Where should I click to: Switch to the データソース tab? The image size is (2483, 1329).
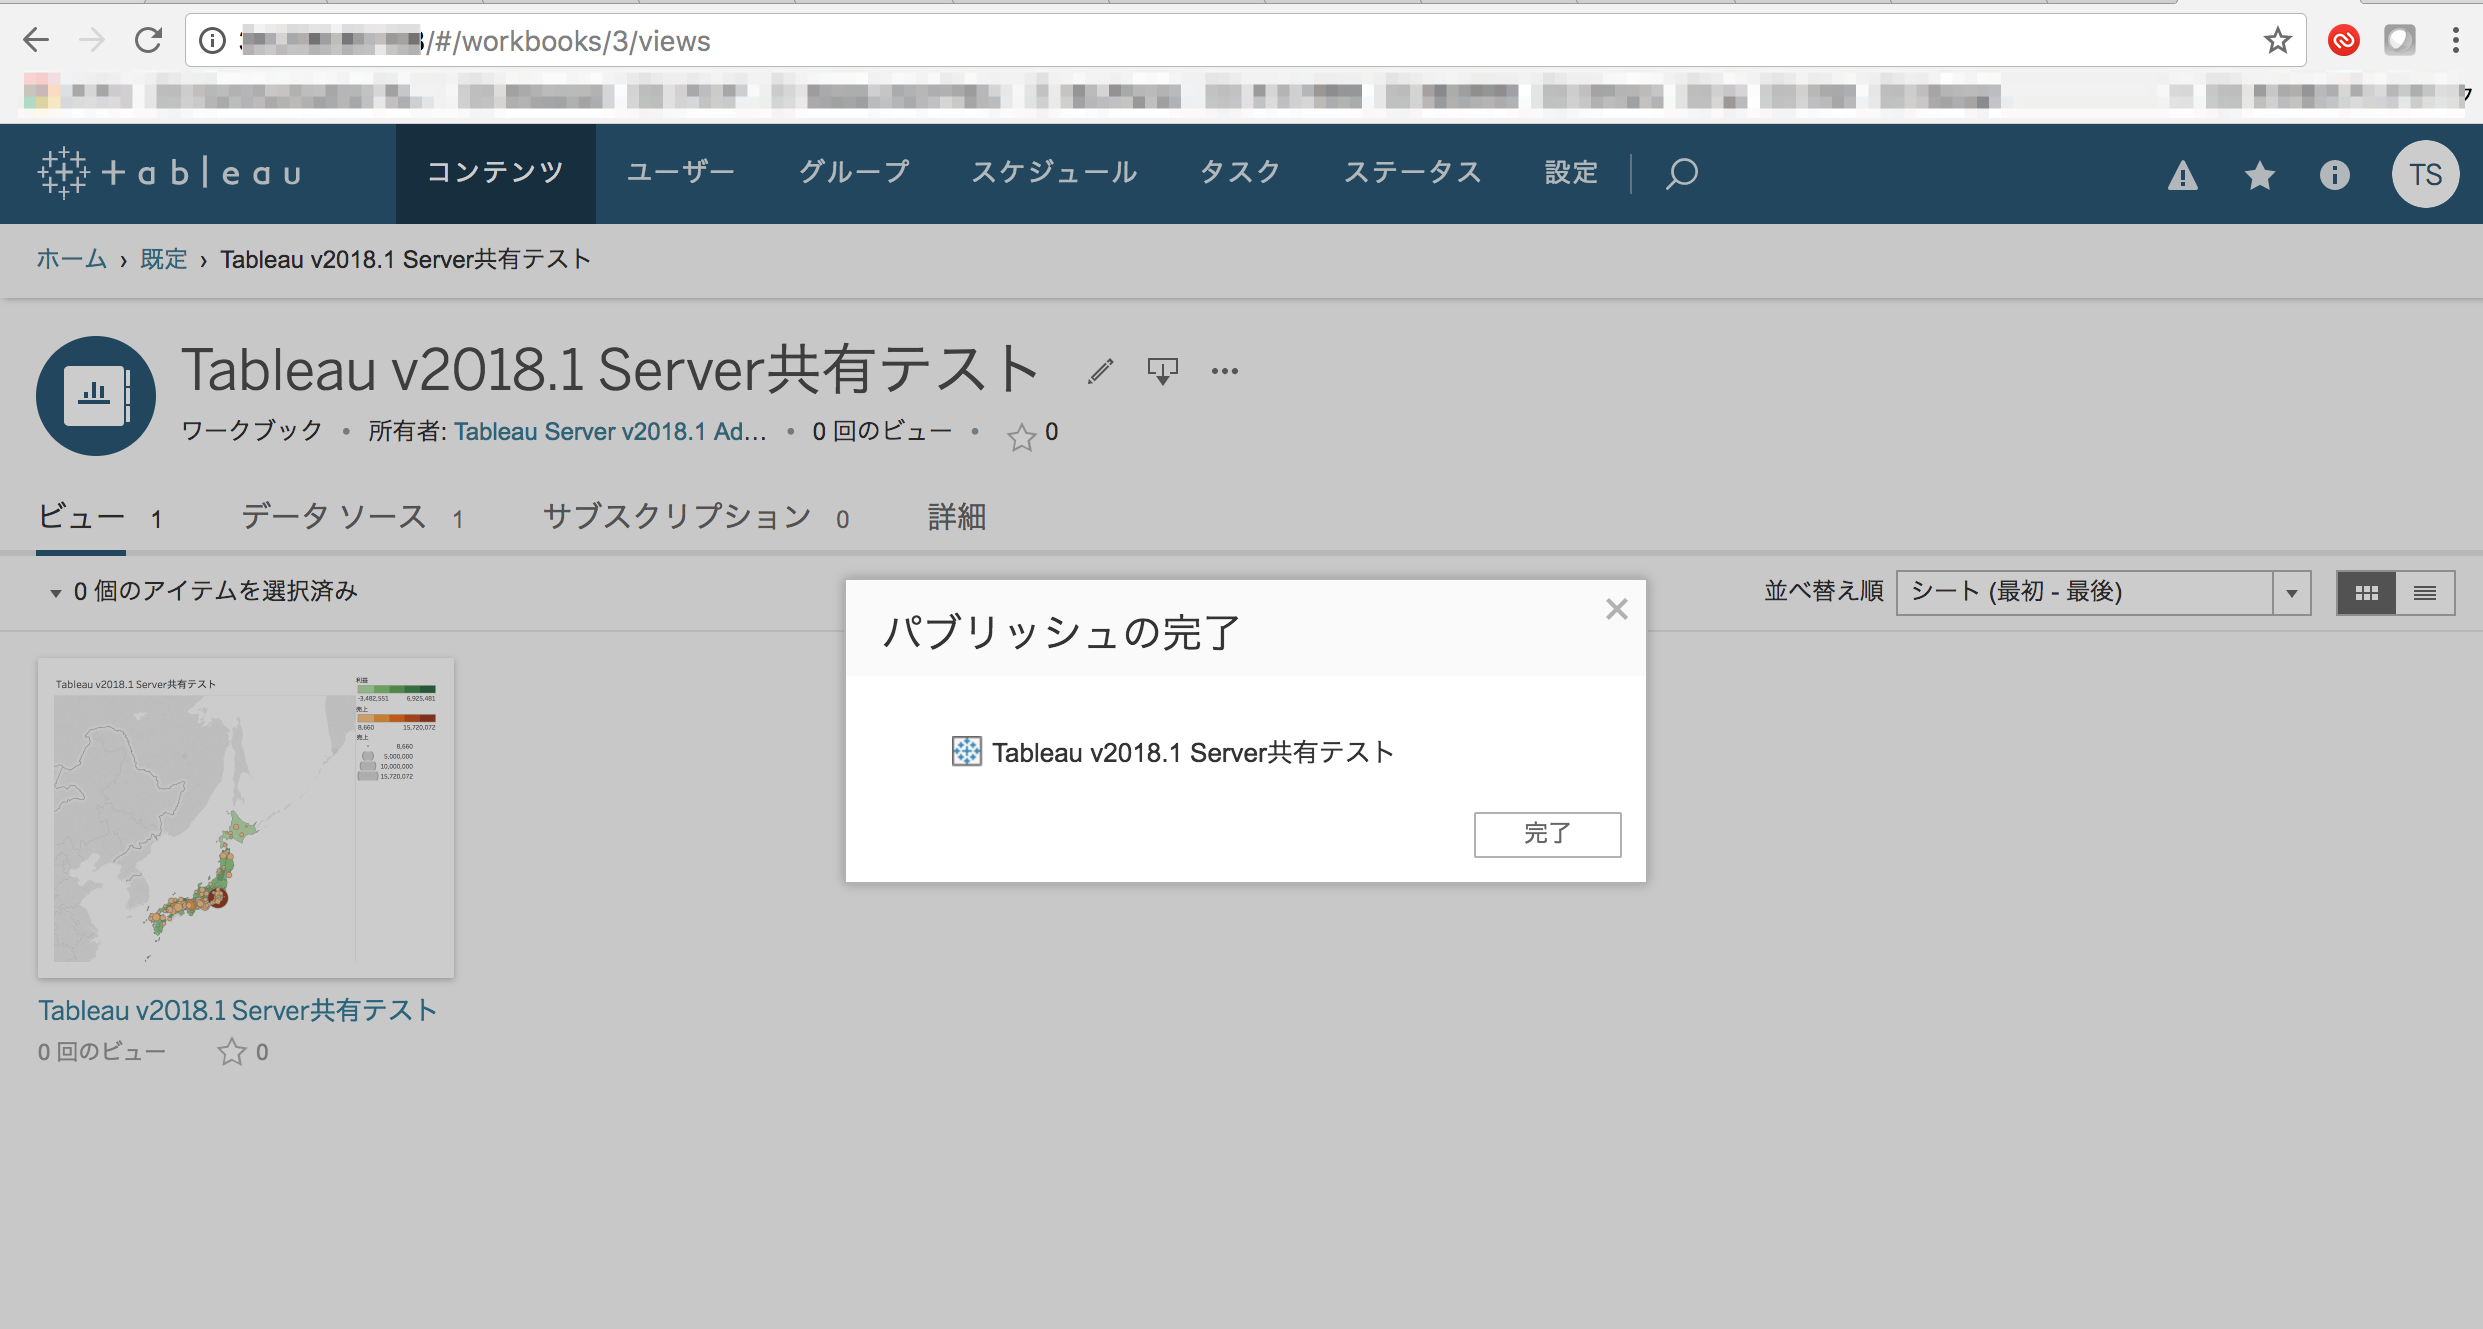pos(333,516)
